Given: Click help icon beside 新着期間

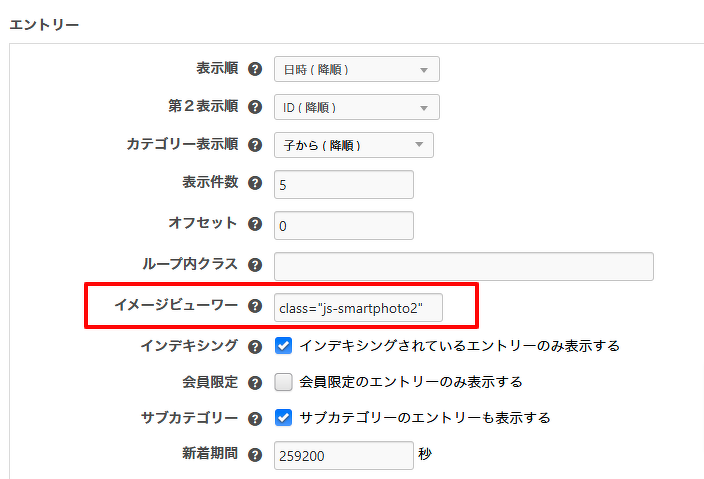Looking at the screenshot, I should pyautogui.click(x=255, y=454).
